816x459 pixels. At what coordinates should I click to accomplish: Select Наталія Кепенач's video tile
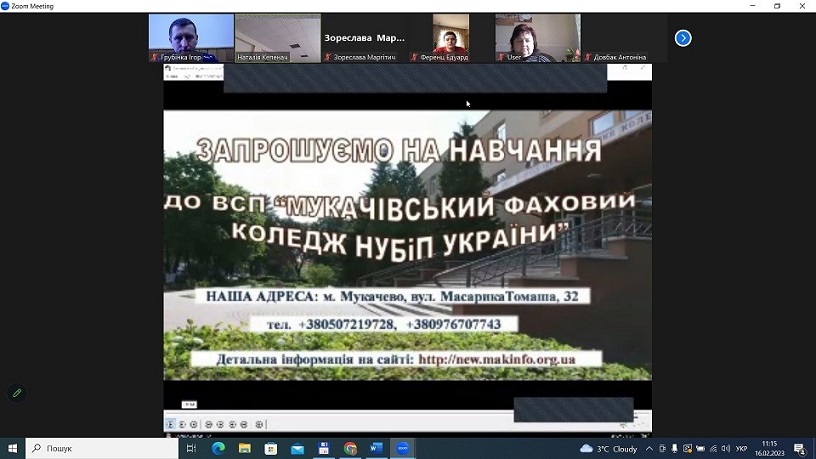(278, 38)
